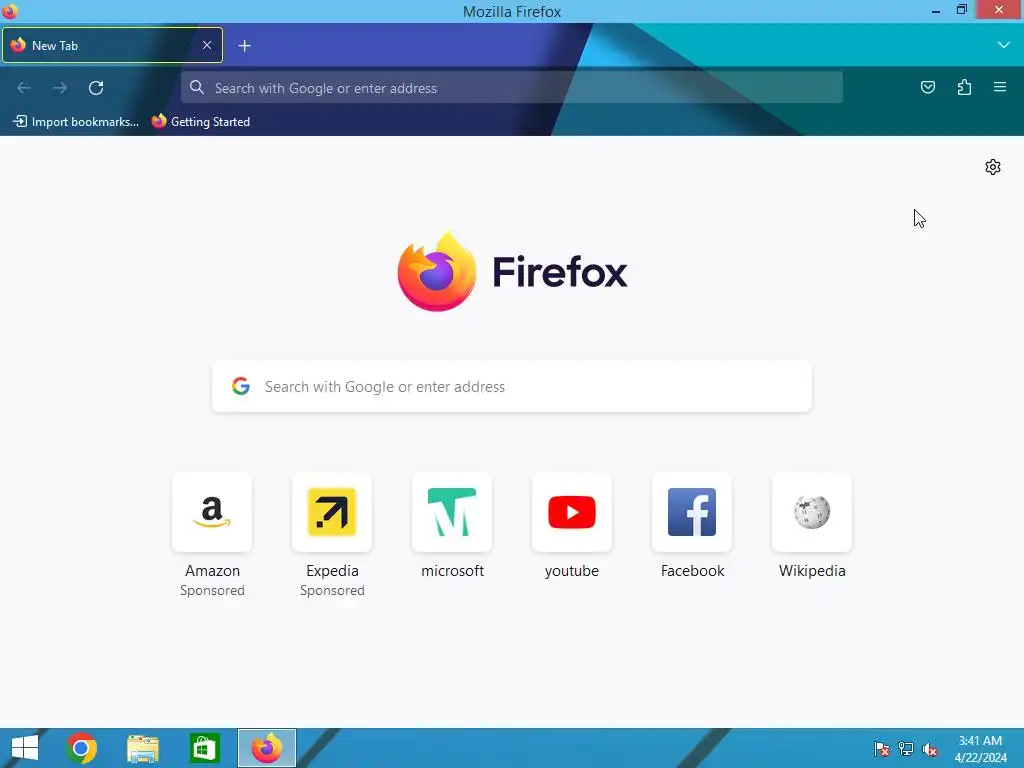Open network status tray icon
The height and width of the screenshot is (768, 1024).
[906, 748]
